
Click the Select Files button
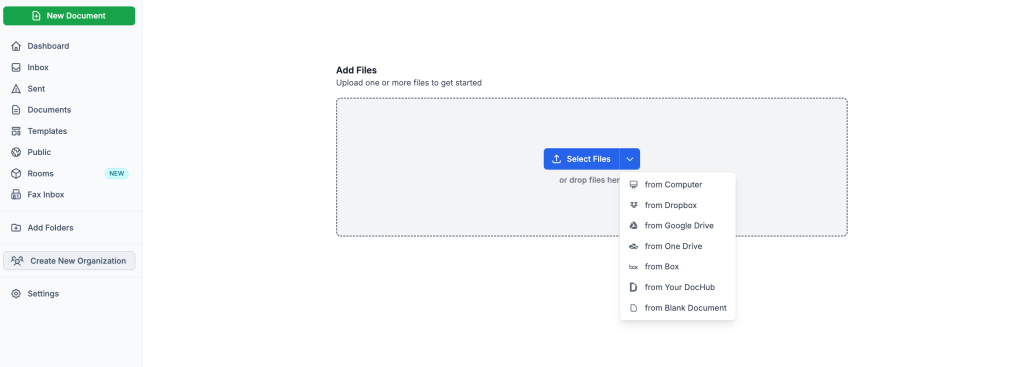(581, 159)
